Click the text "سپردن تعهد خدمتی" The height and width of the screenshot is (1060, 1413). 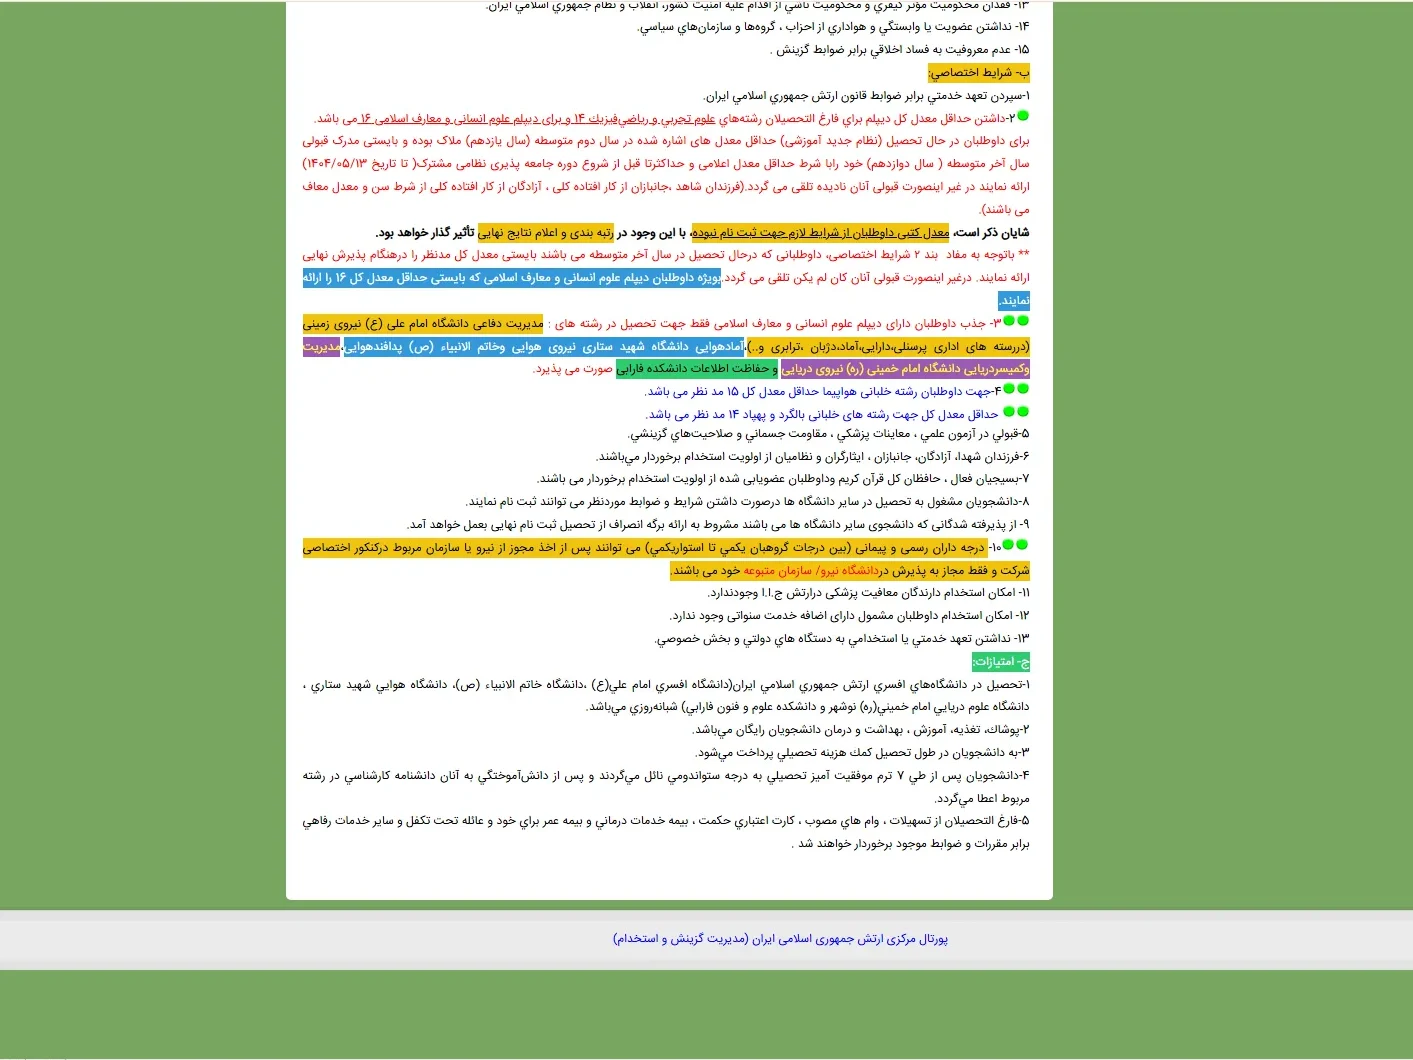pyautogui.click(x=975, y=97)
